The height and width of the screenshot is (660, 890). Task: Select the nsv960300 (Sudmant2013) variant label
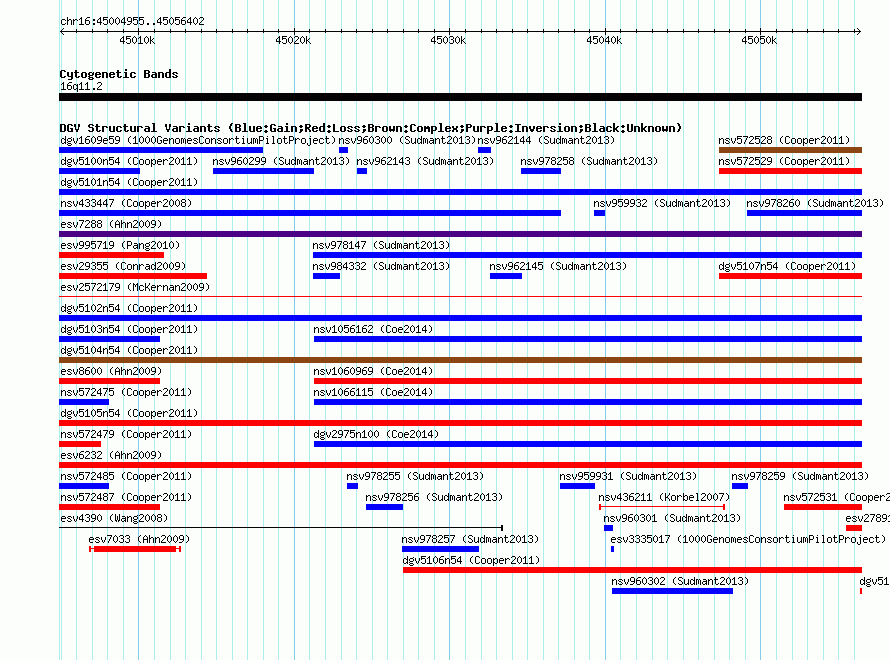click(407, 140)
